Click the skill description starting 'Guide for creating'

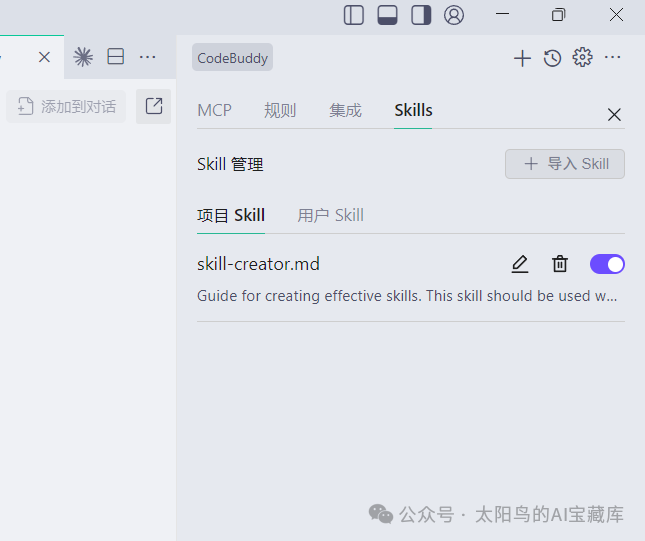point(407,296)
